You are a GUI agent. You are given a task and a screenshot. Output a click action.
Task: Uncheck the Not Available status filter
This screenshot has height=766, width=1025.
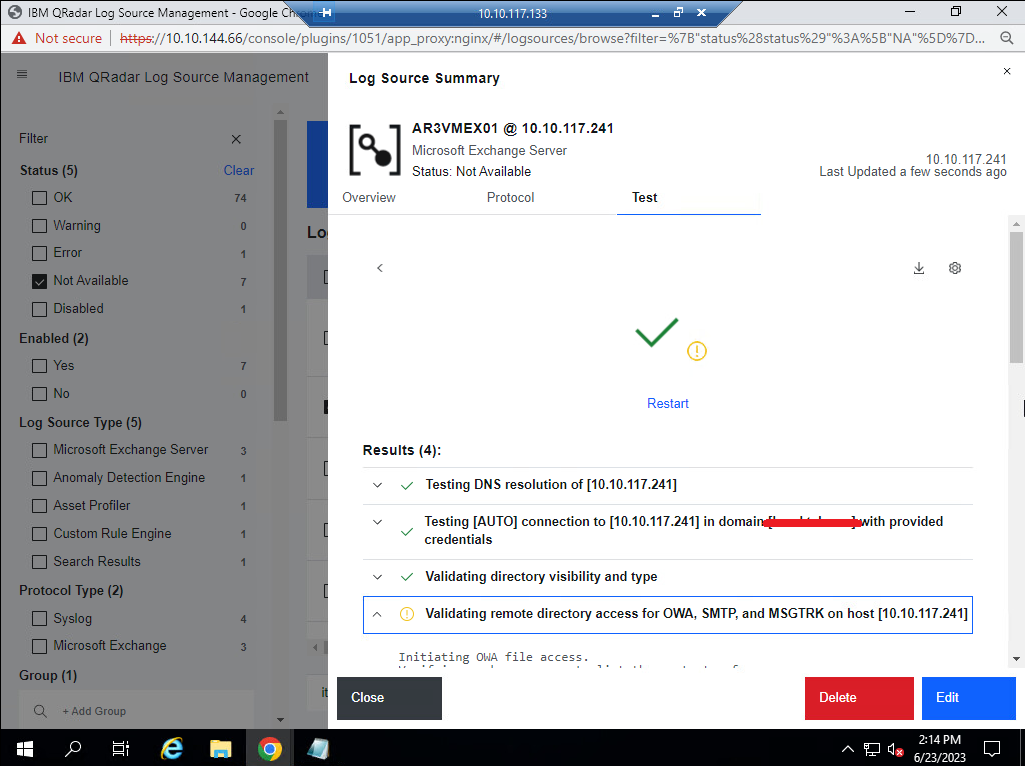point(39,282)
